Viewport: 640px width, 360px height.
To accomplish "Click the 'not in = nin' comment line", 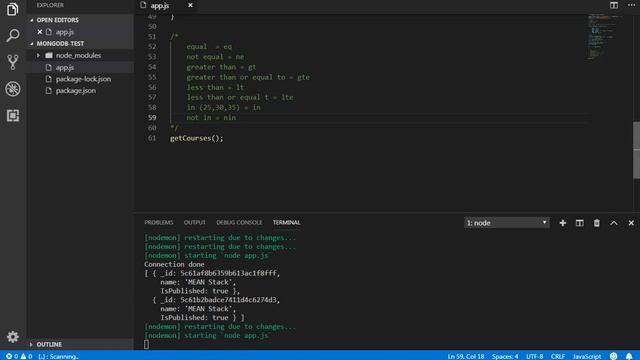I will 211,118.
